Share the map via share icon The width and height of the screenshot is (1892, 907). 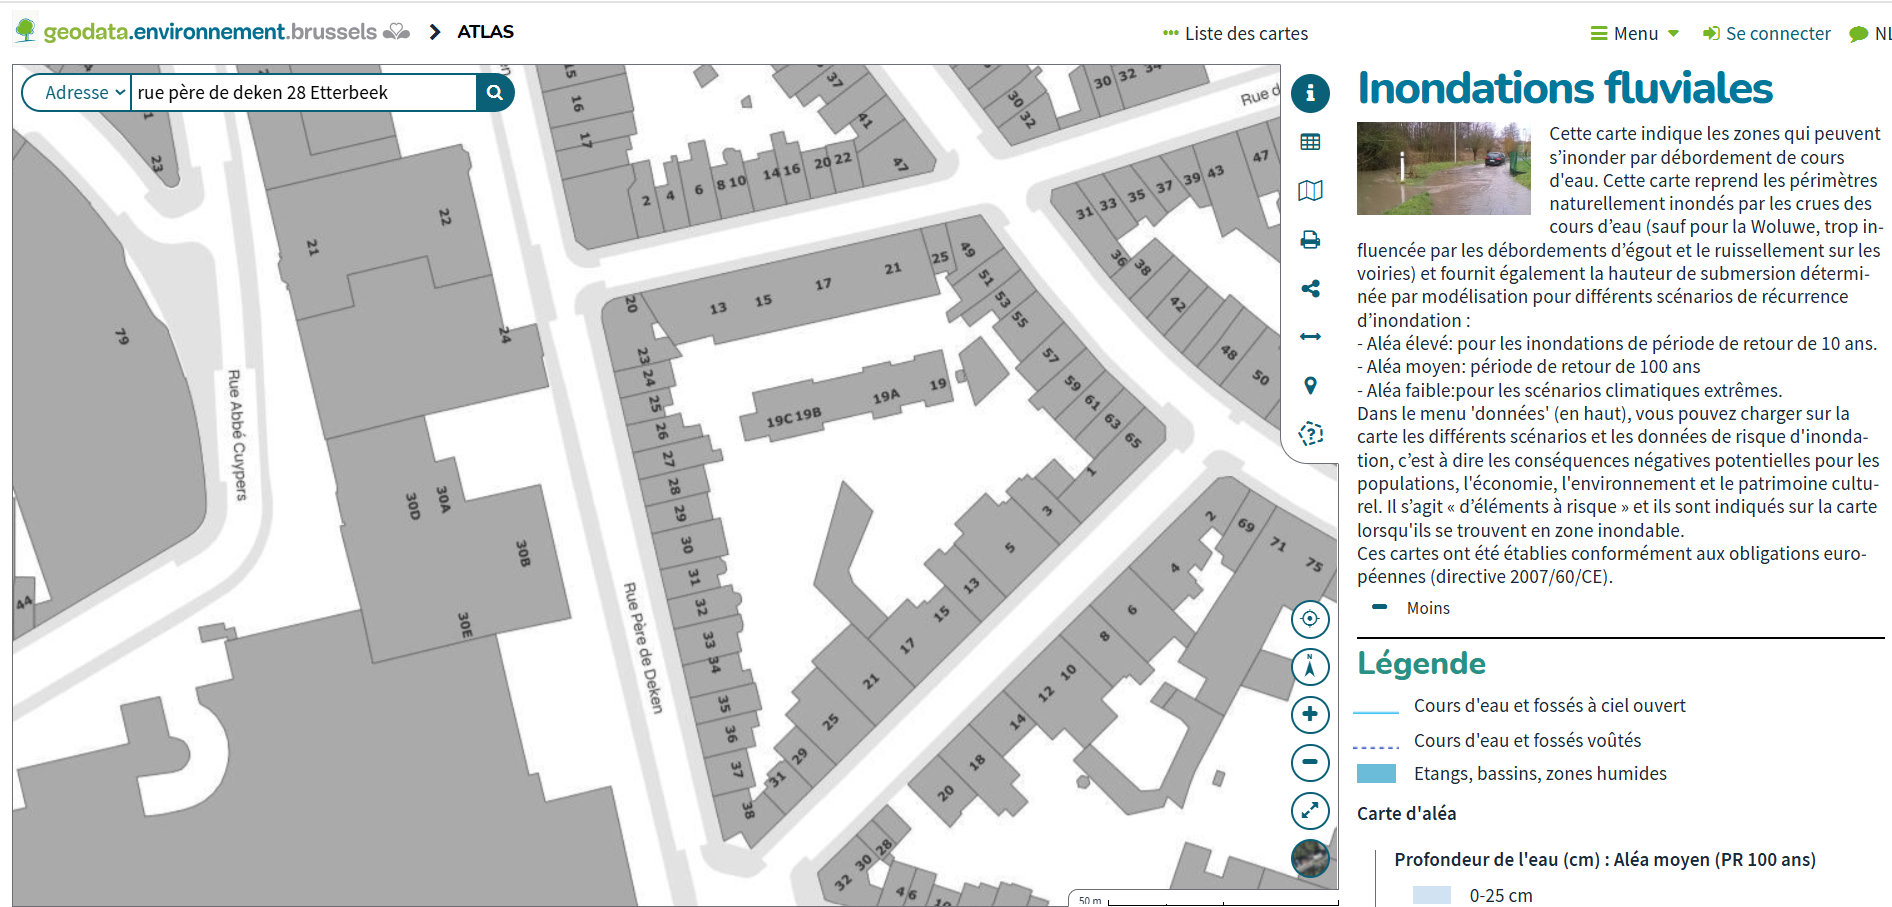point(1310,289)
